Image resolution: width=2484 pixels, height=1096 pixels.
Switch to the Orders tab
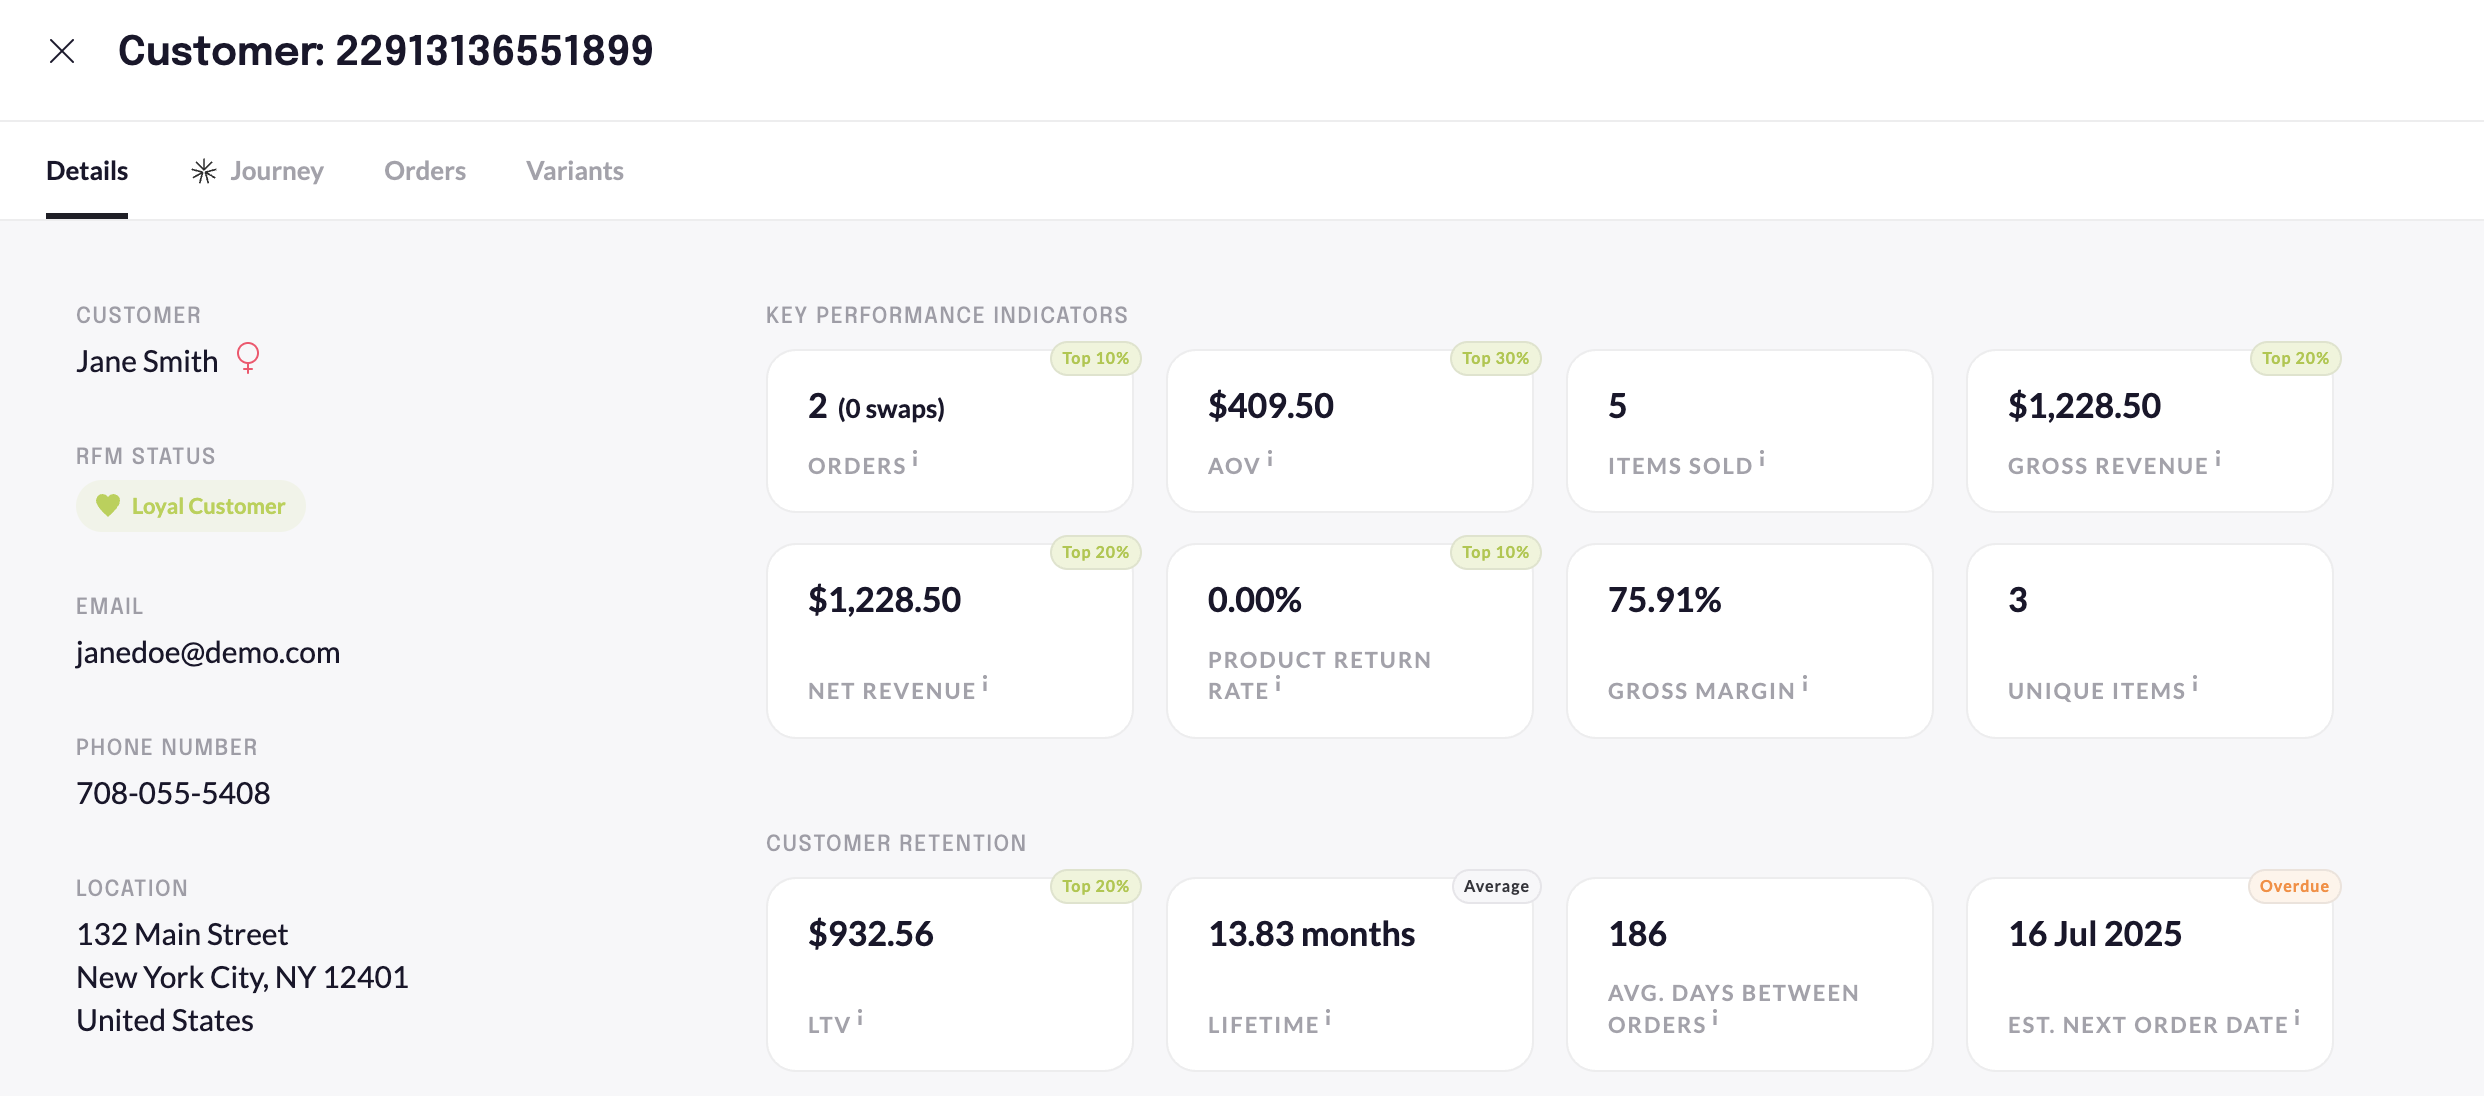click(425, 171)
